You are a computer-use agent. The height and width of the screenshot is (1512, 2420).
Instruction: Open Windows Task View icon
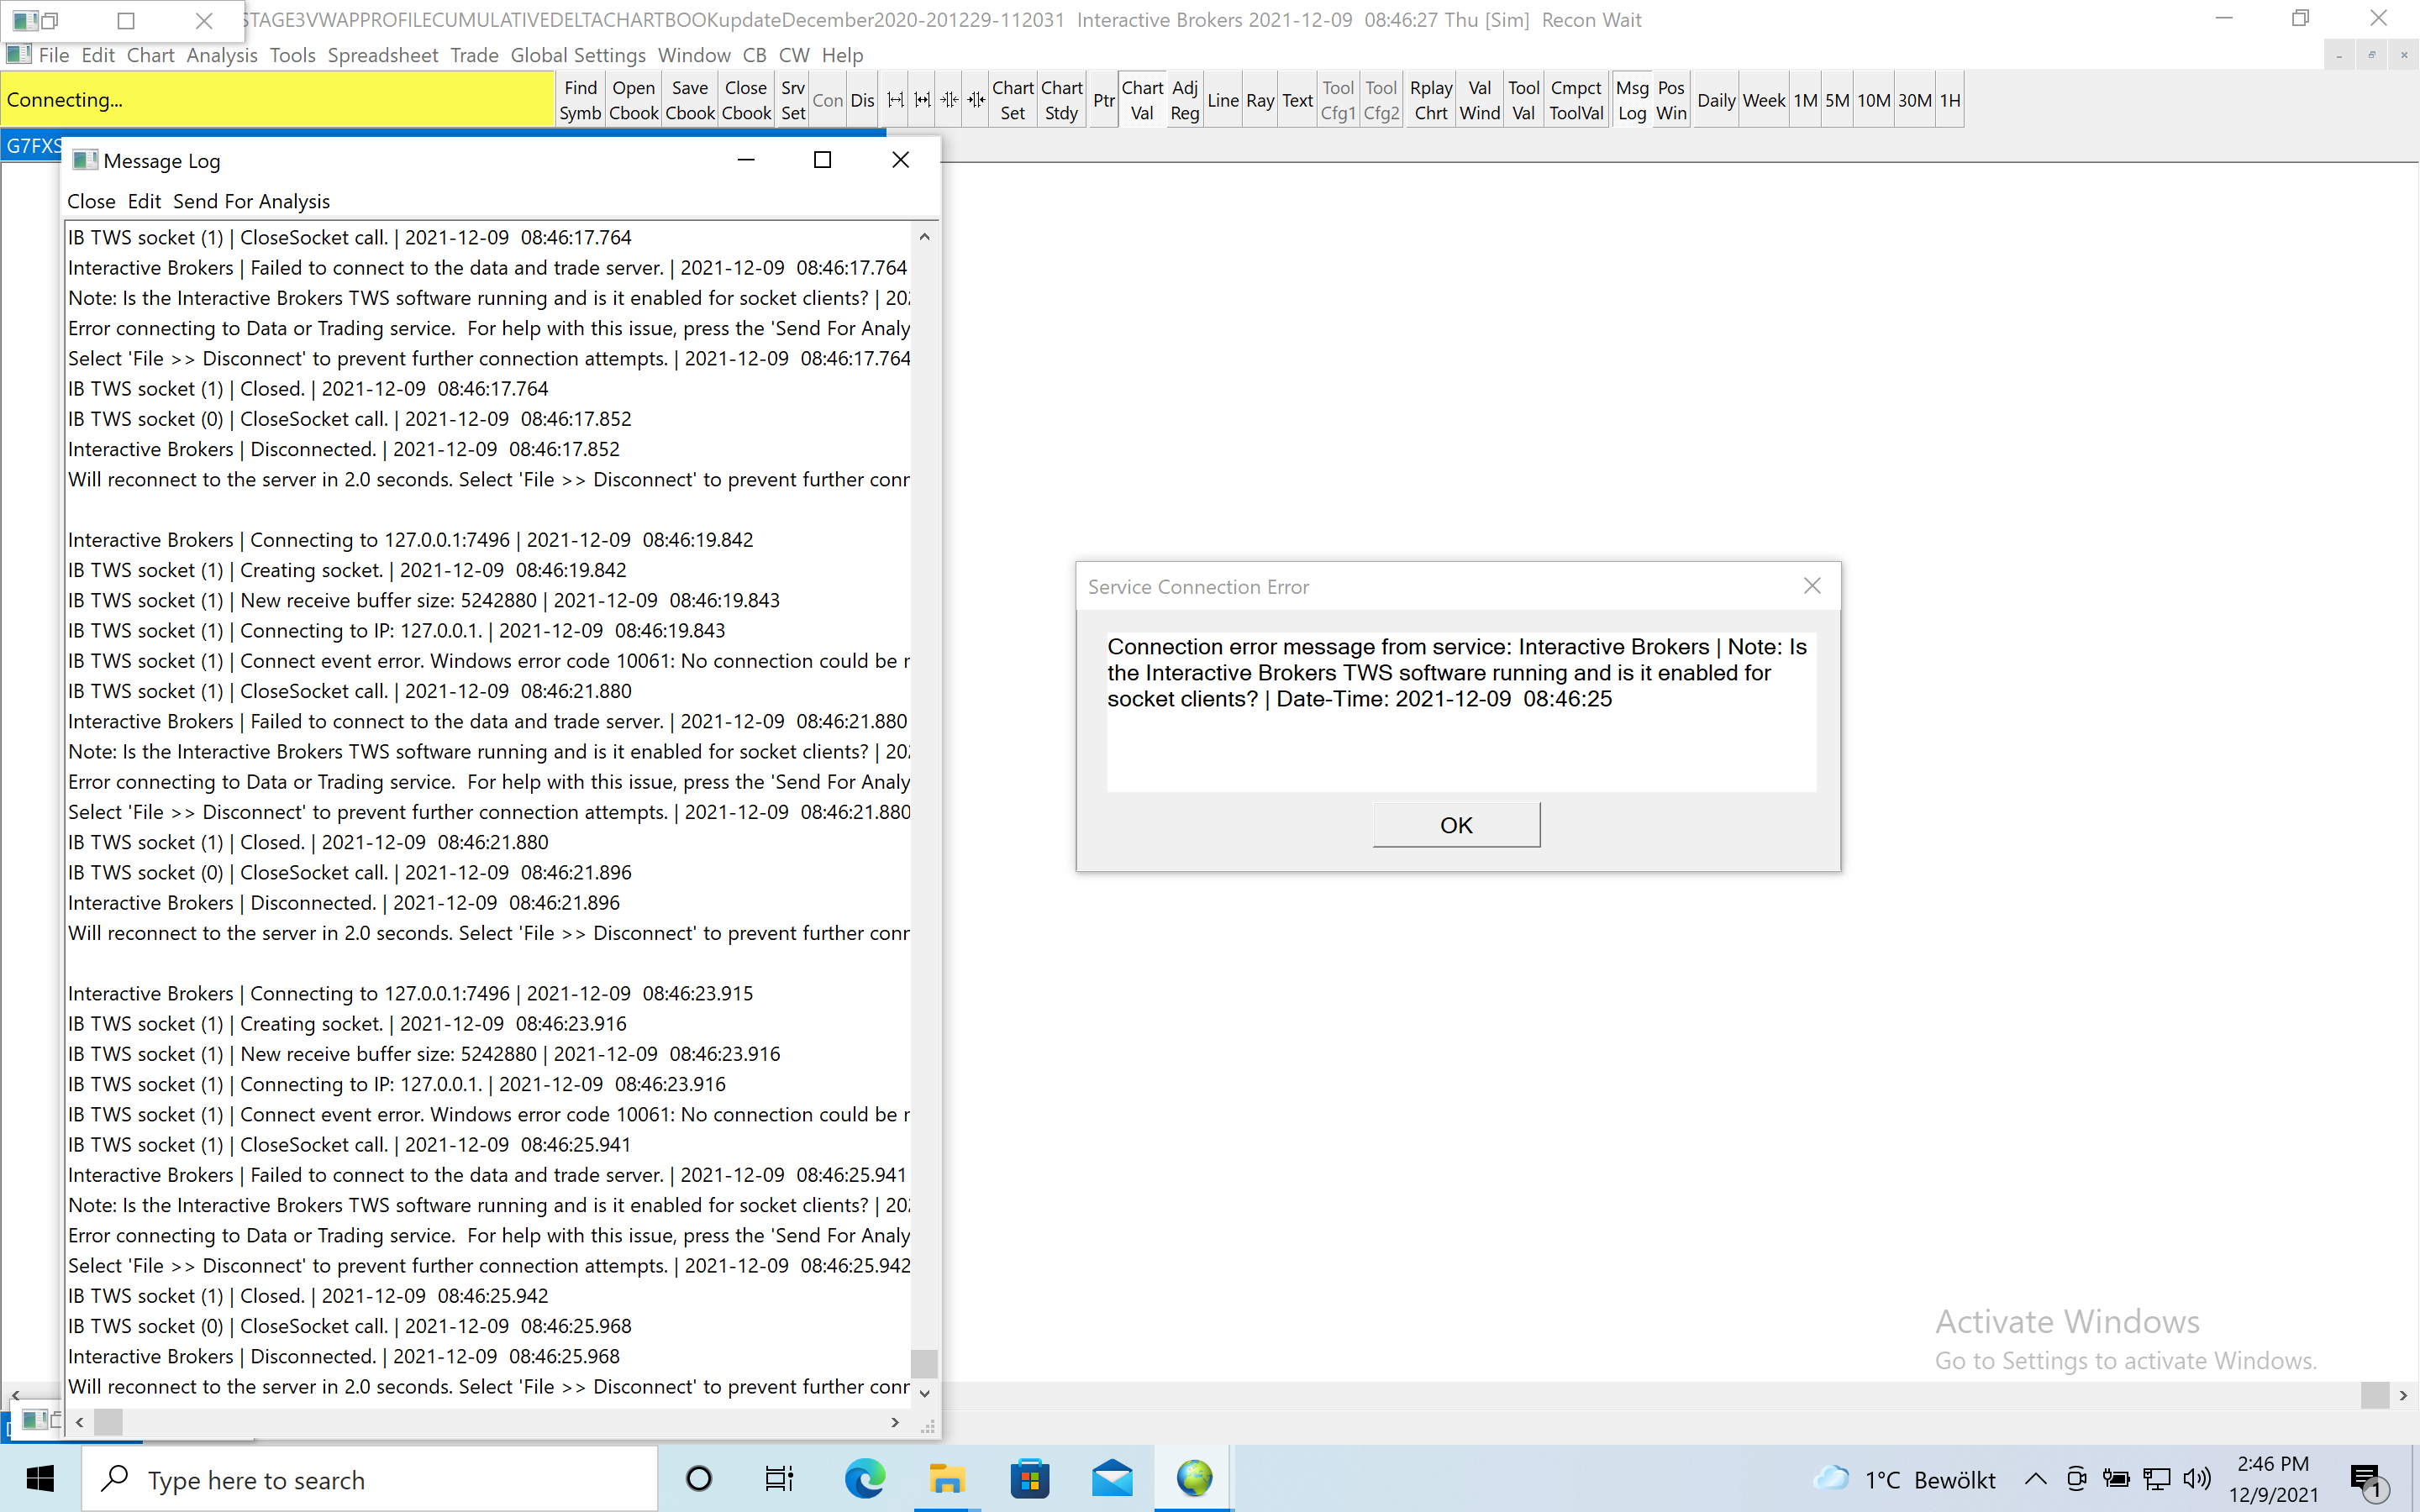(x=779, y=1478)
